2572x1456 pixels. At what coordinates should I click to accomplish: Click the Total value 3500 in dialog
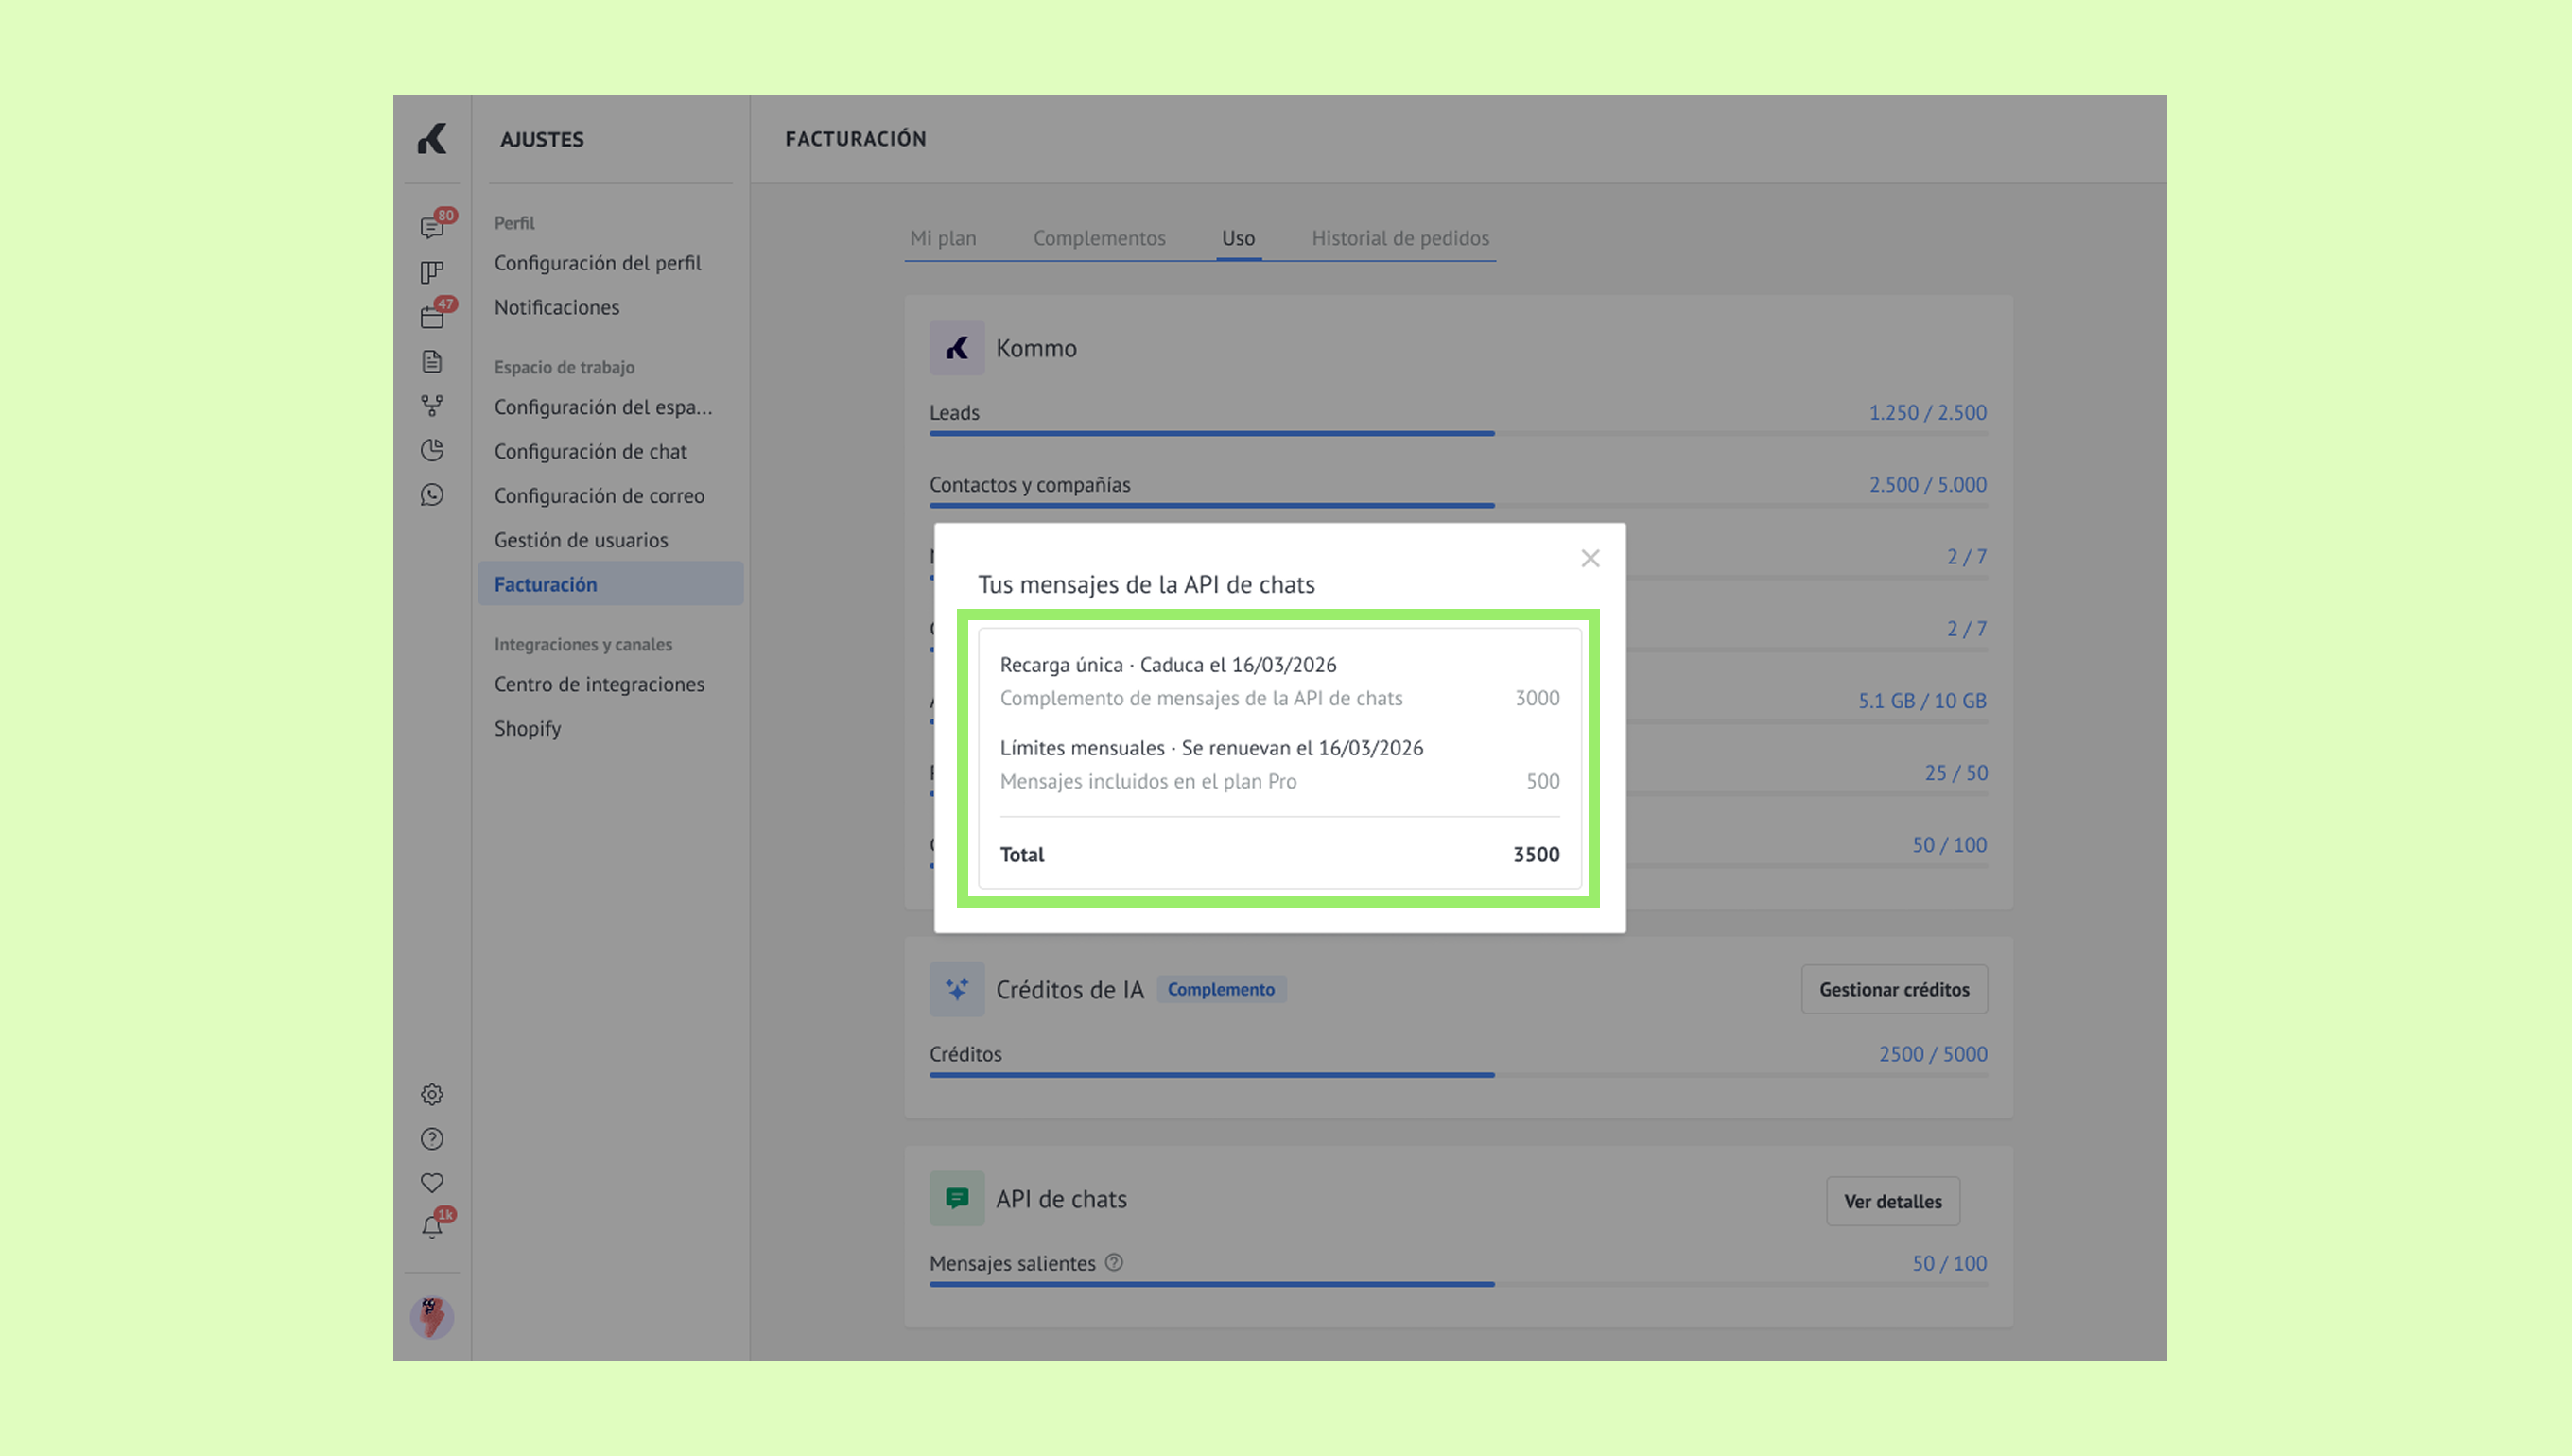click(x=1536, y=854)
